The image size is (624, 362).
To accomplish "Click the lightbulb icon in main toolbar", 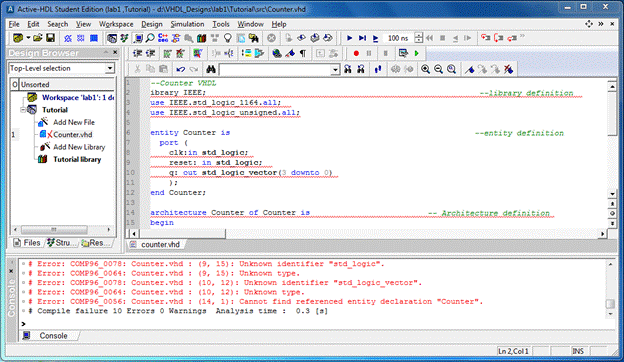I will coord(228,38).
